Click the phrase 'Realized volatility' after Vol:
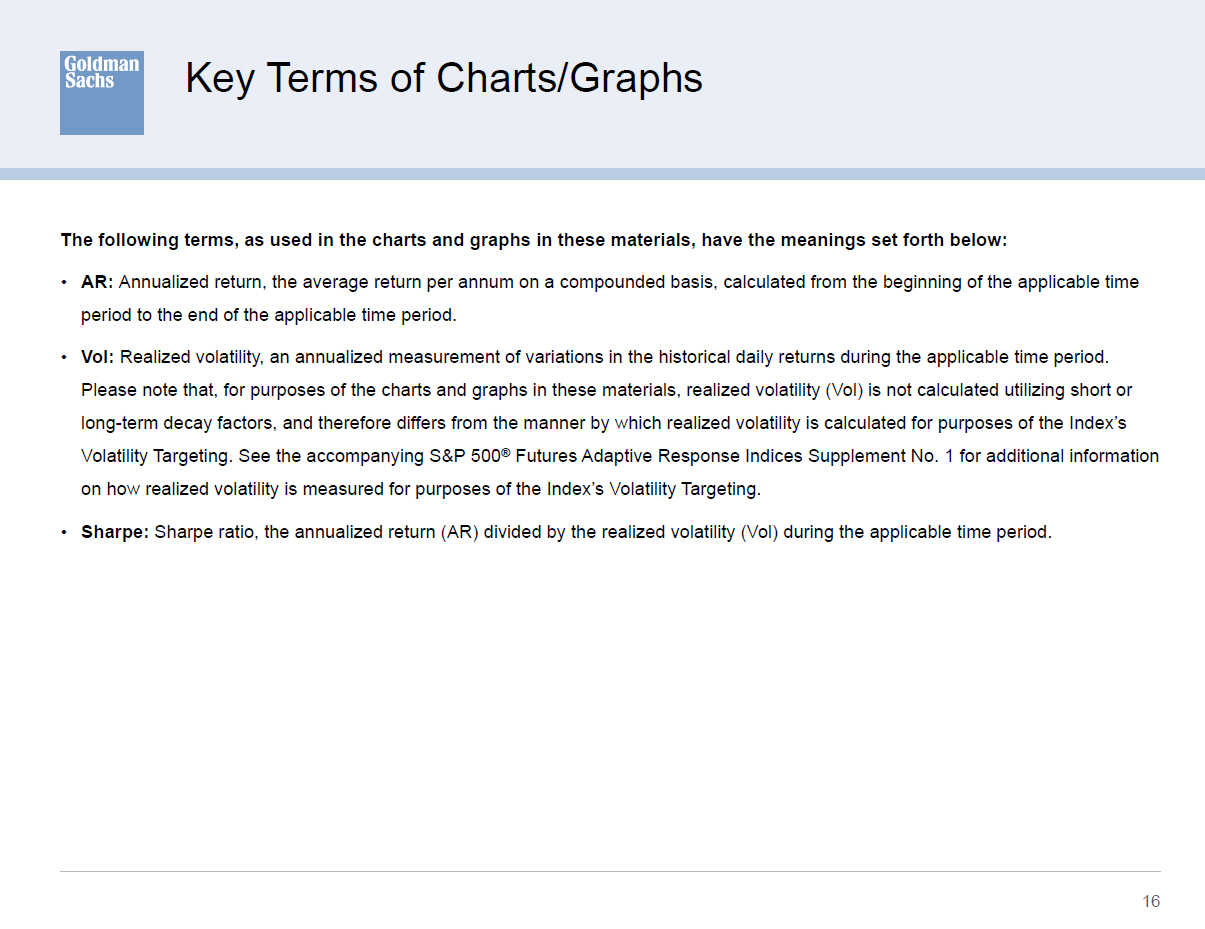This screenshot has width=1205, height=929. (190, 356)
